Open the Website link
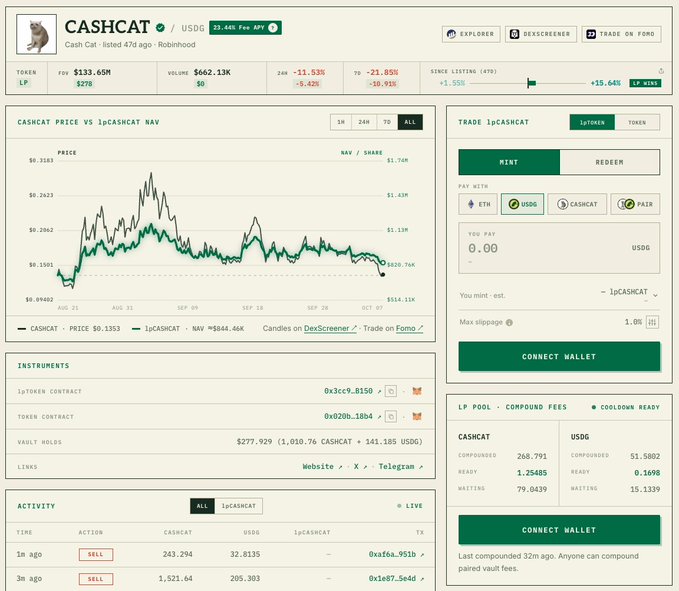679x591 pixels. point(322,467)
